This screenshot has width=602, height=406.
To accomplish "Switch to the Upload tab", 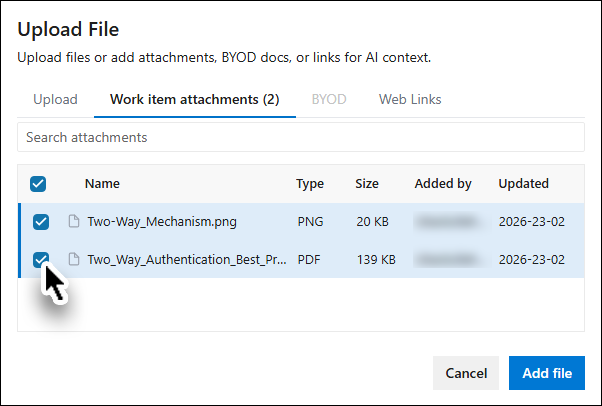I will 55,99.
